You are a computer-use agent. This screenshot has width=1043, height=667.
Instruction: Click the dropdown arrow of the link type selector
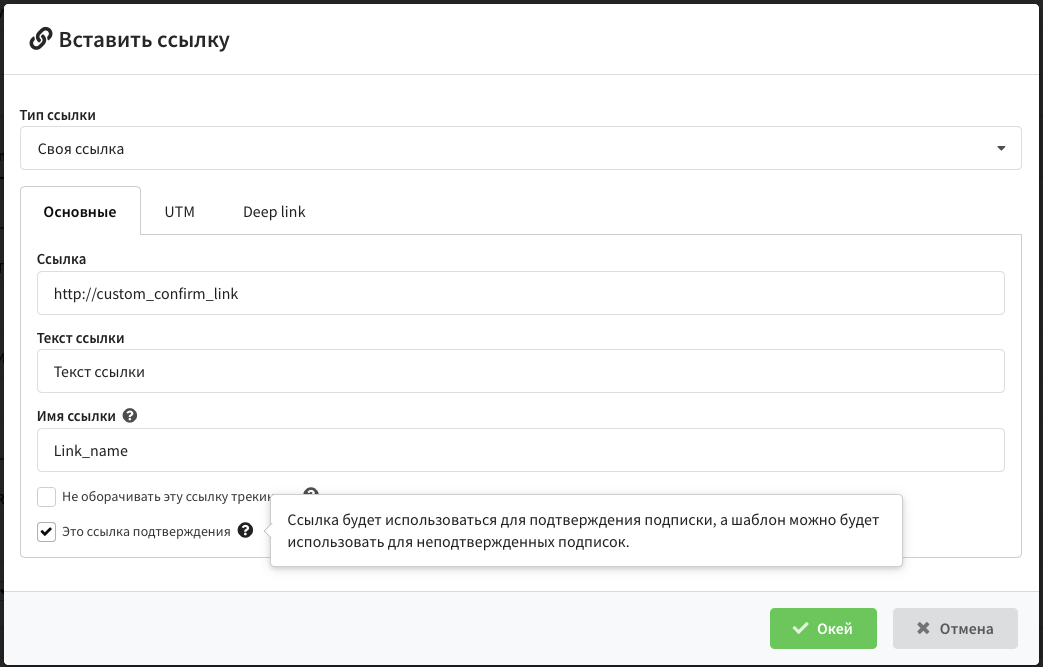click(1001, 149)
